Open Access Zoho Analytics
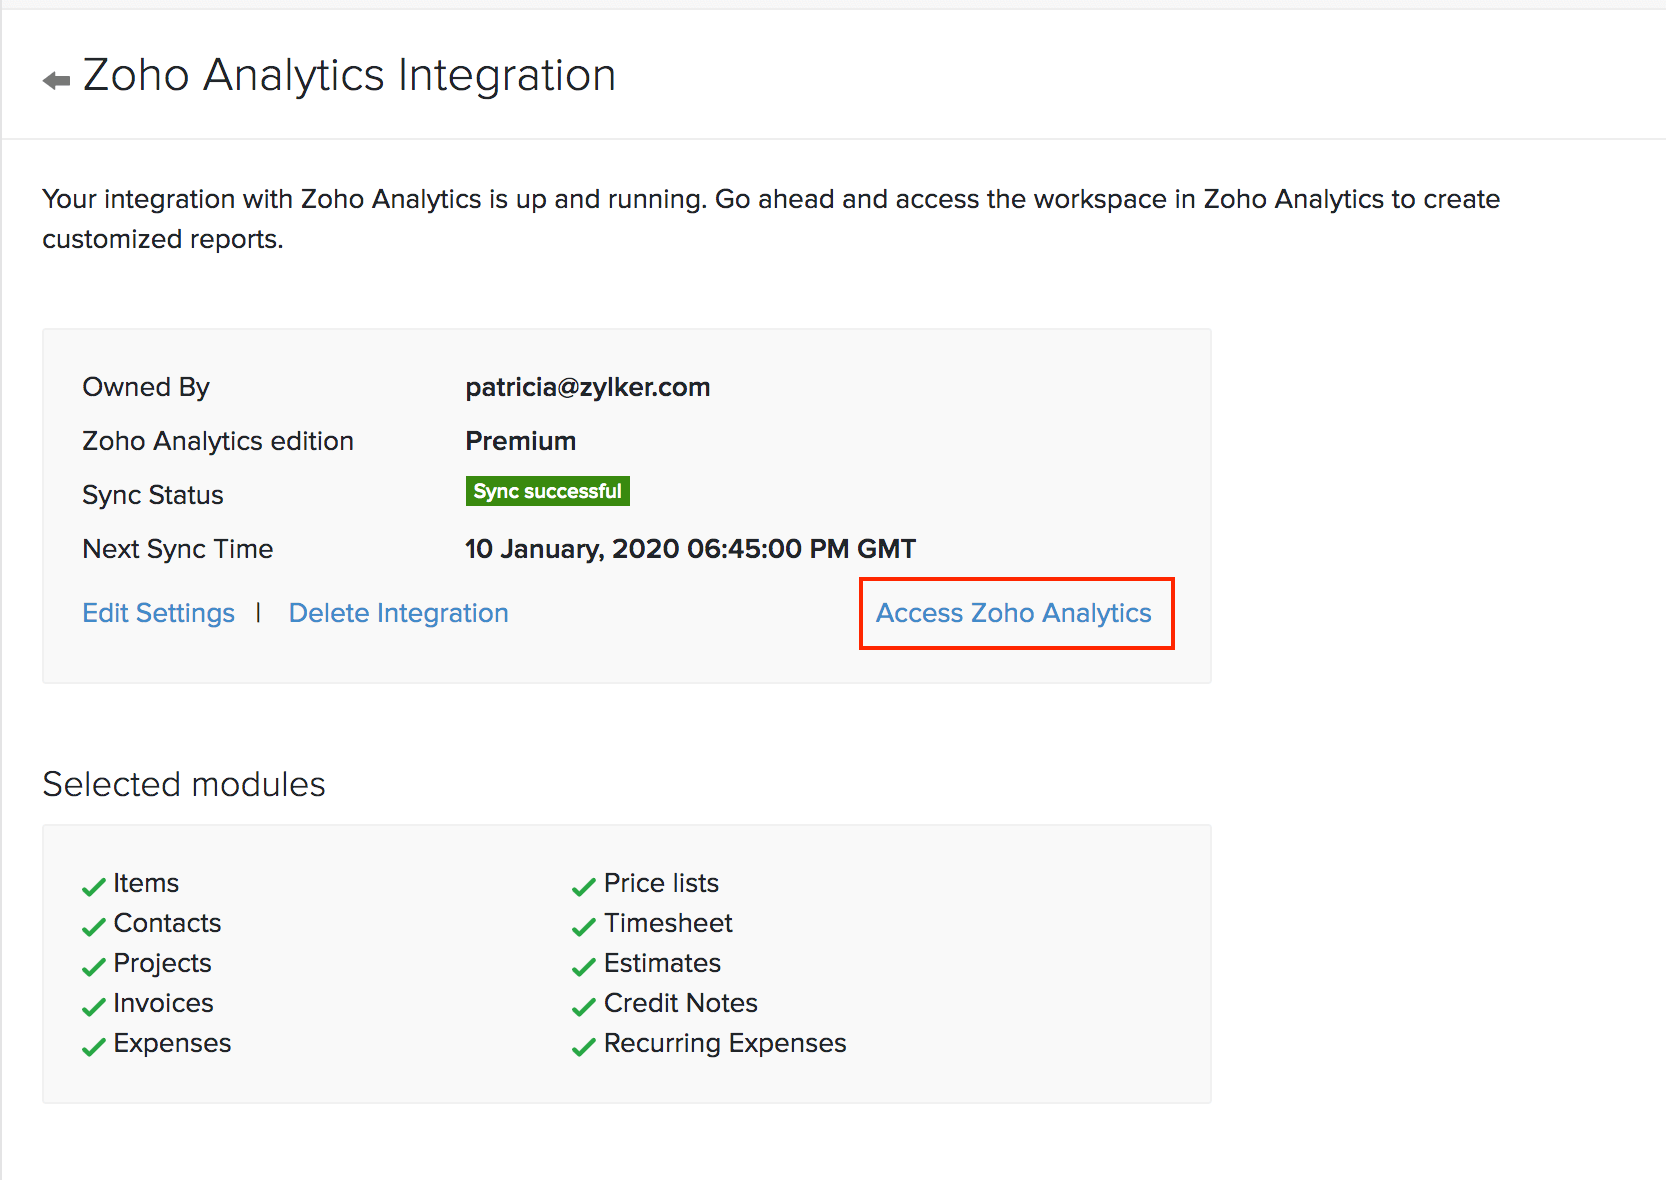 pos(1015,613)
